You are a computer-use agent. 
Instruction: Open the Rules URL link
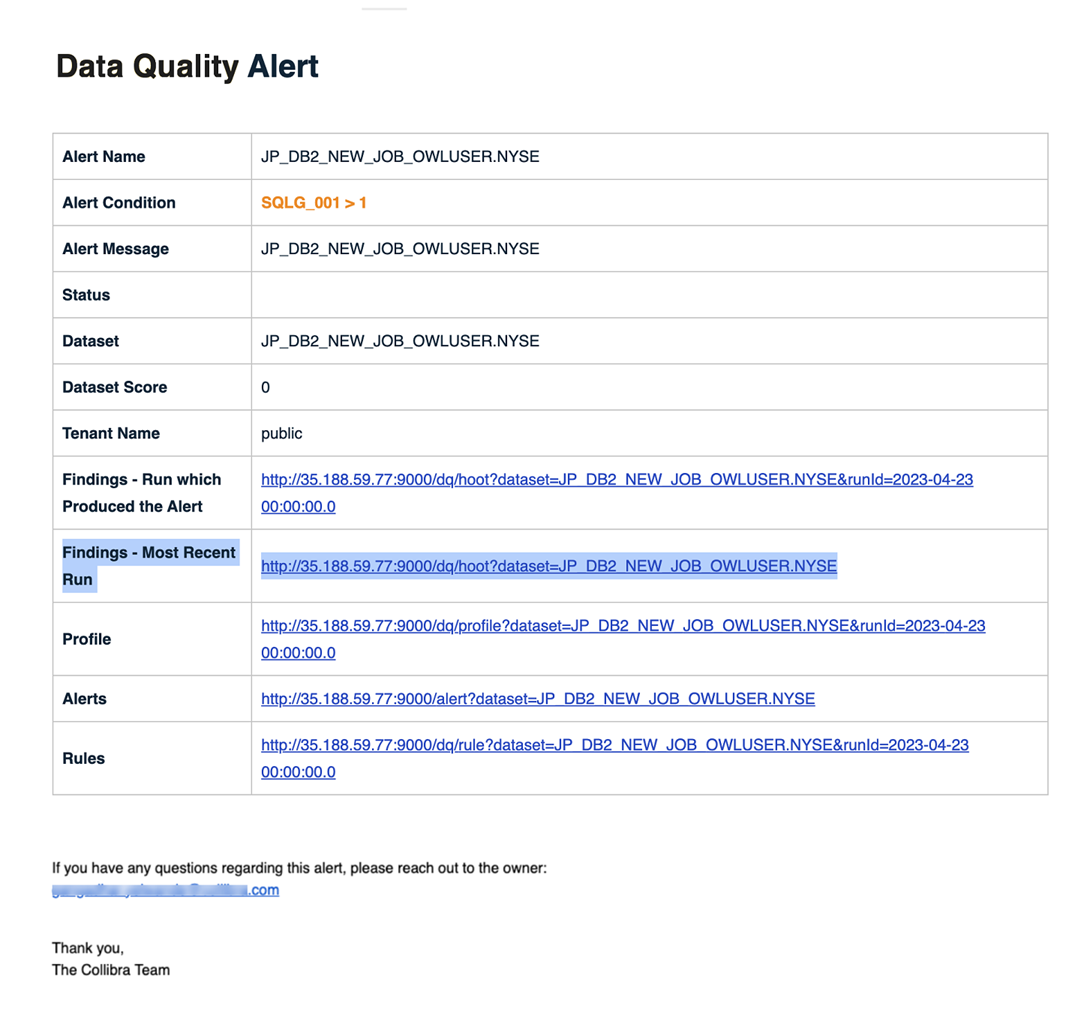pos(614,745)
